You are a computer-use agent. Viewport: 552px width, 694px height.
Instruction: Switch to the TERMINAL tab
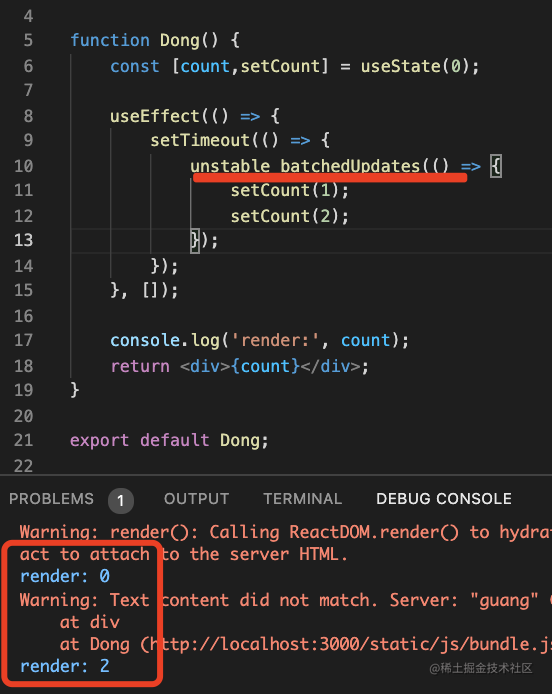(303, 499)
